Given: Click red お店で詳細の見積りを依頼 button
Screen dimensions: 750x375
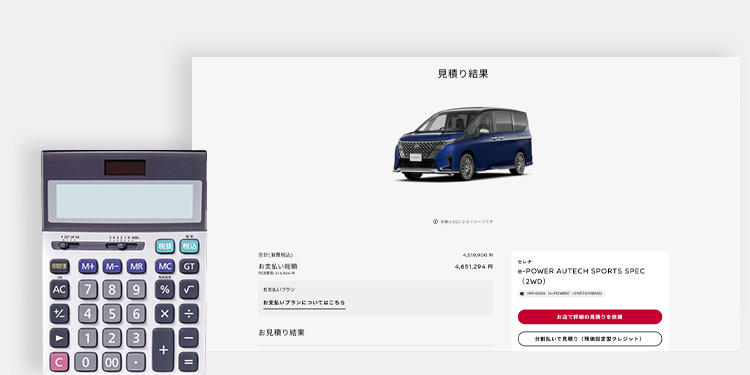Looking at the screenshot, I should 590,317.
